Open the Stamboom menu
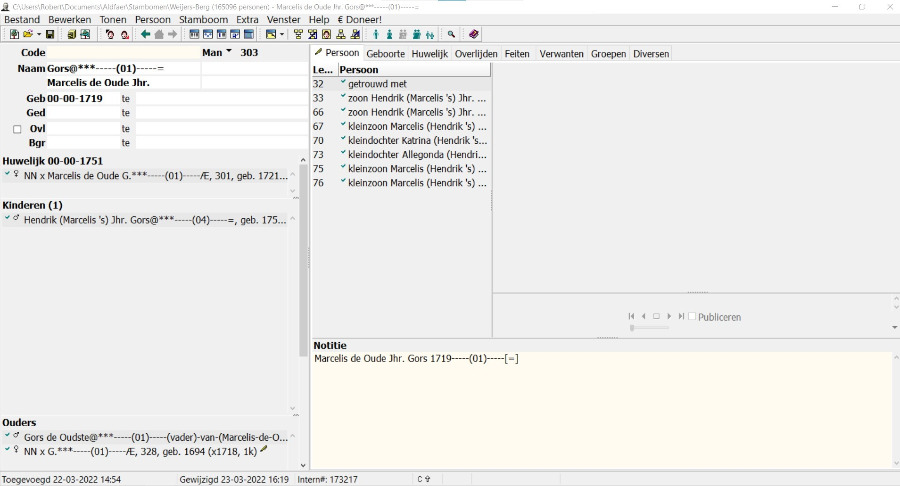The width and height of the screenshot is (900, 486). (203, 19)
